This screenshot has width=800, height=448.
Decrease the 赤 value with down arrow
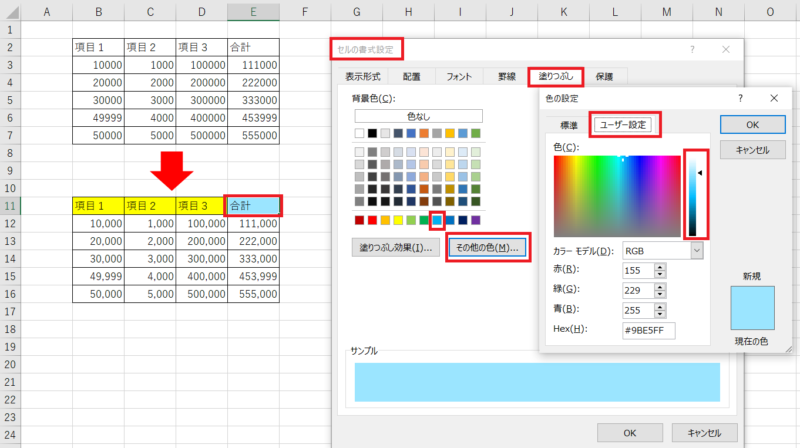pyautogui.click(x=660, y=275)
